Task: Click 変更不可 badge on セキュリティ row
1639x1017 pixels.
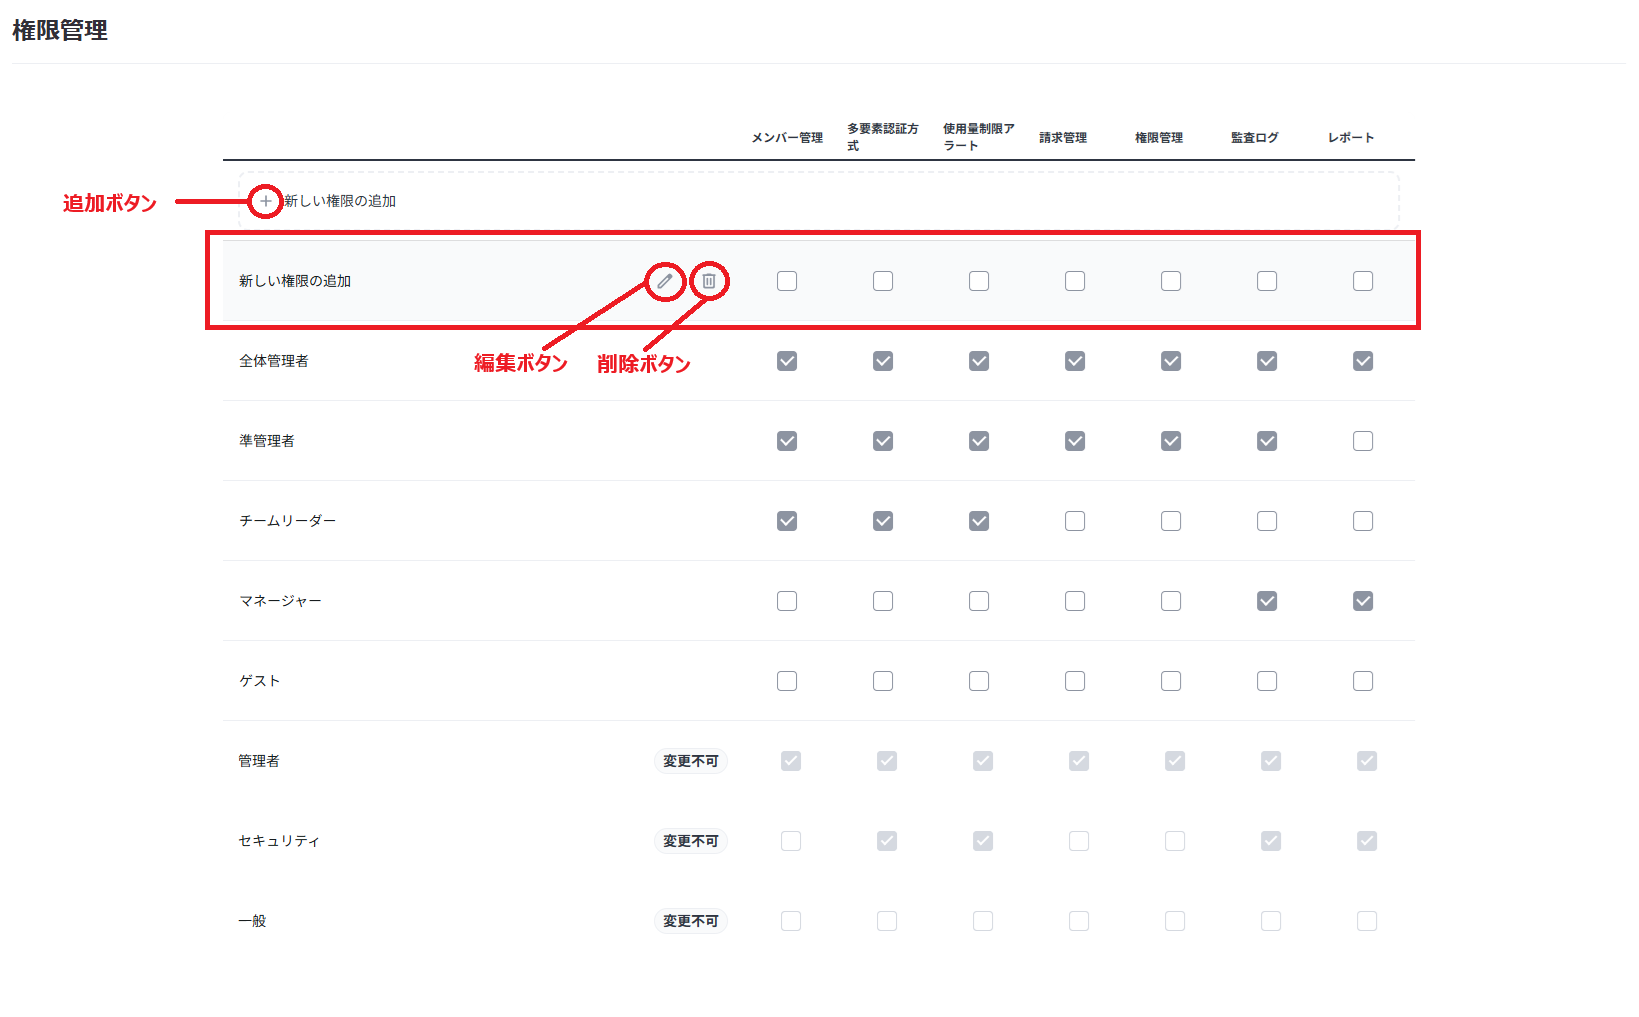Action: click(690, 841)
